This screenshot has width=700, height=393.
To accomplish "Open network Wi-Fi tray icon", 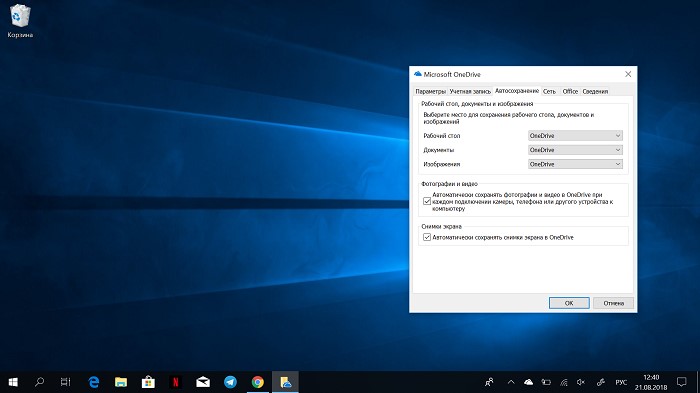I will [x=564, y=382].
